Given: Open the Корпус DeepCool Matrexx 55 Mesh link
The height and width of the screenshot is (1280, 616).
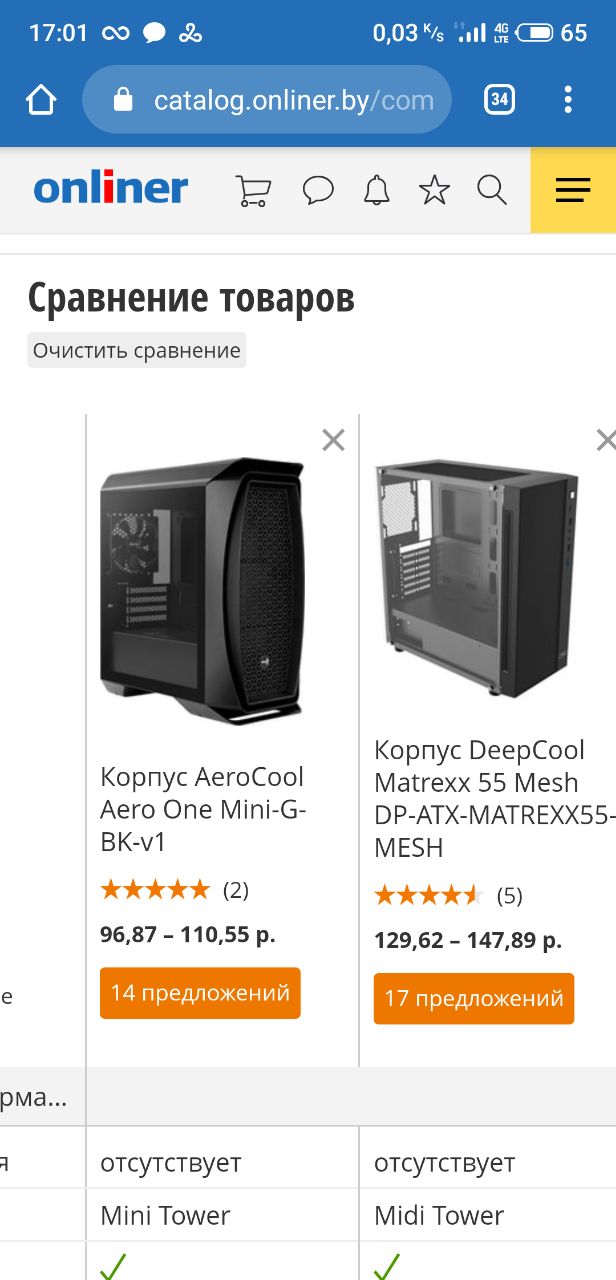Looking at the screenshot, I should tap(495, 798).
